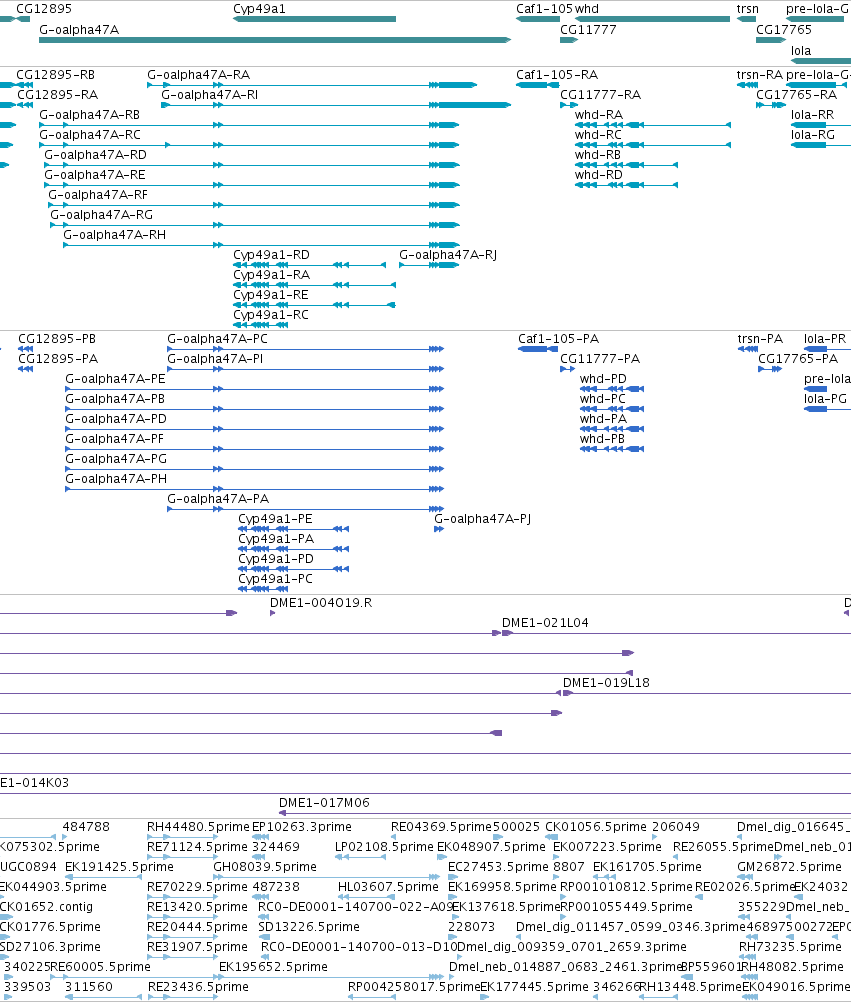Click whd-PB protein label

tap(602, 438)
